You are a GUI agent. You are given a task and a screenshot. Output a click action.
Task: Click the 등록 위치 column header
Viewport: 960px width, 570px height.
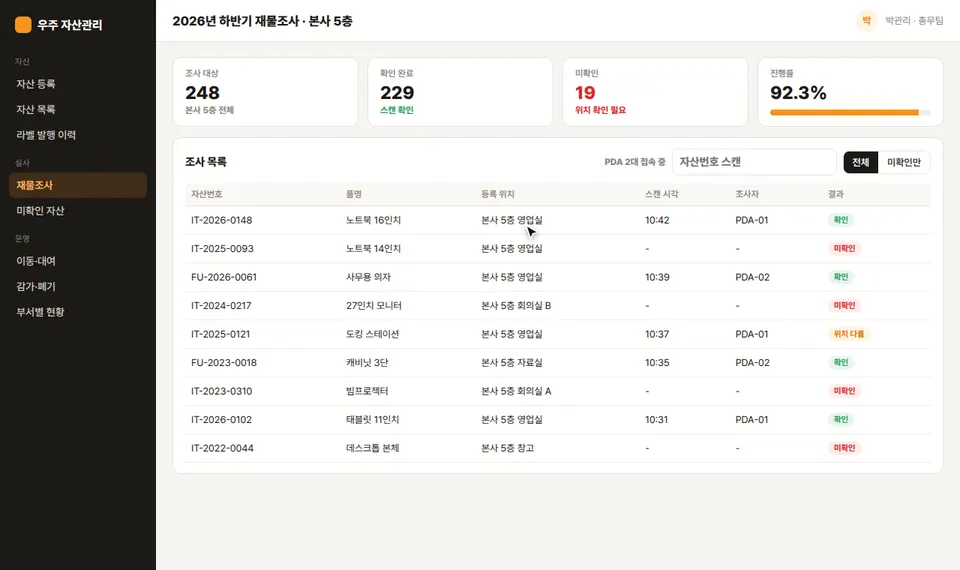[497, 194]
